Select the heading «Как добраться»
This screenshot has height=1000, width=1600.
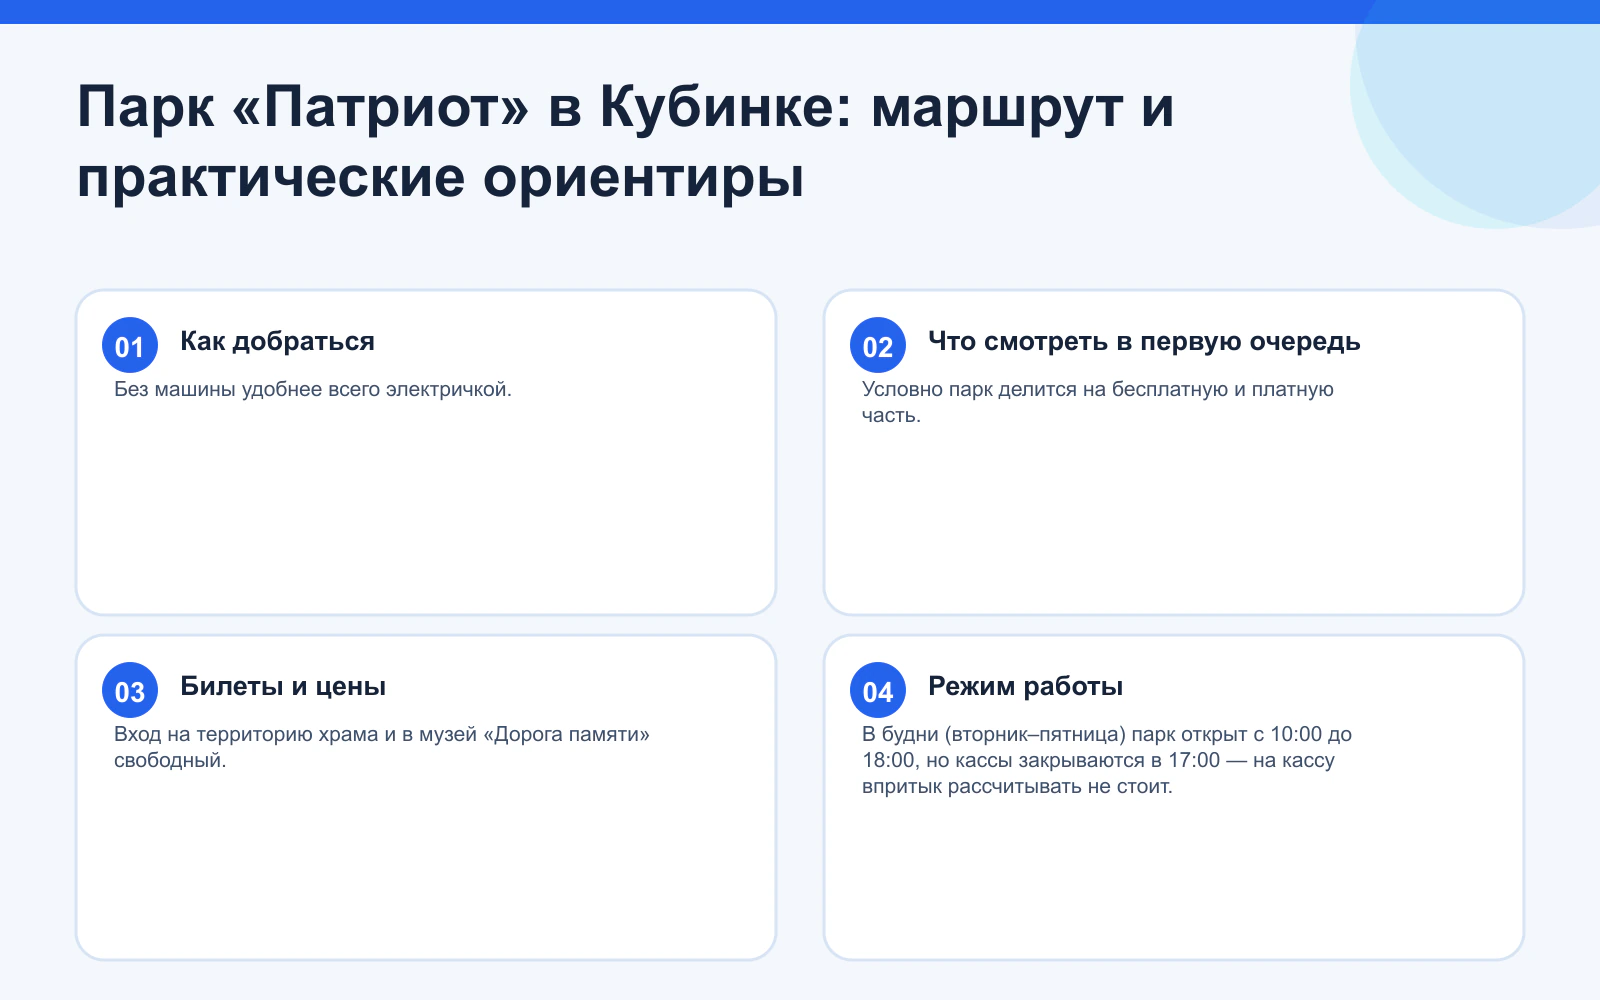[x=277, y=342]
